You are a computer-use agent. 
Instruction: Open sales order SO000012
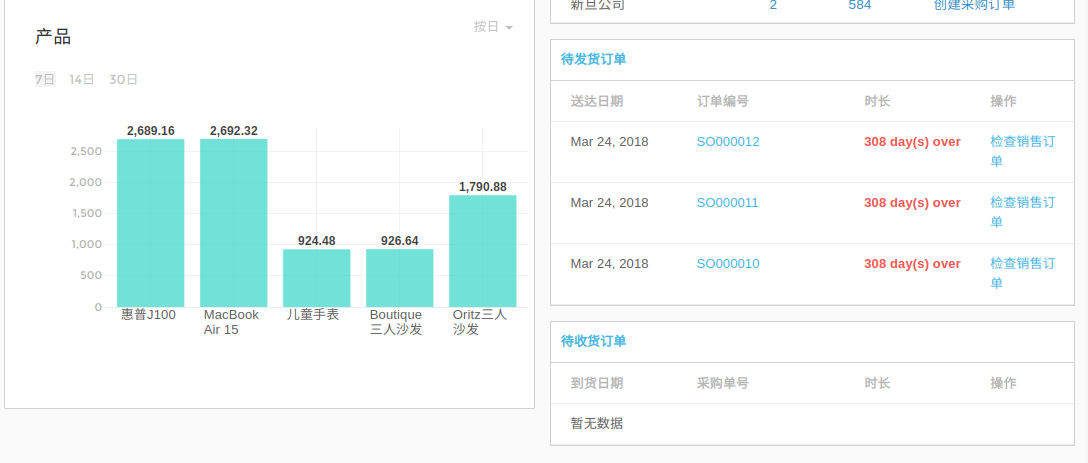tap(728, 142)
